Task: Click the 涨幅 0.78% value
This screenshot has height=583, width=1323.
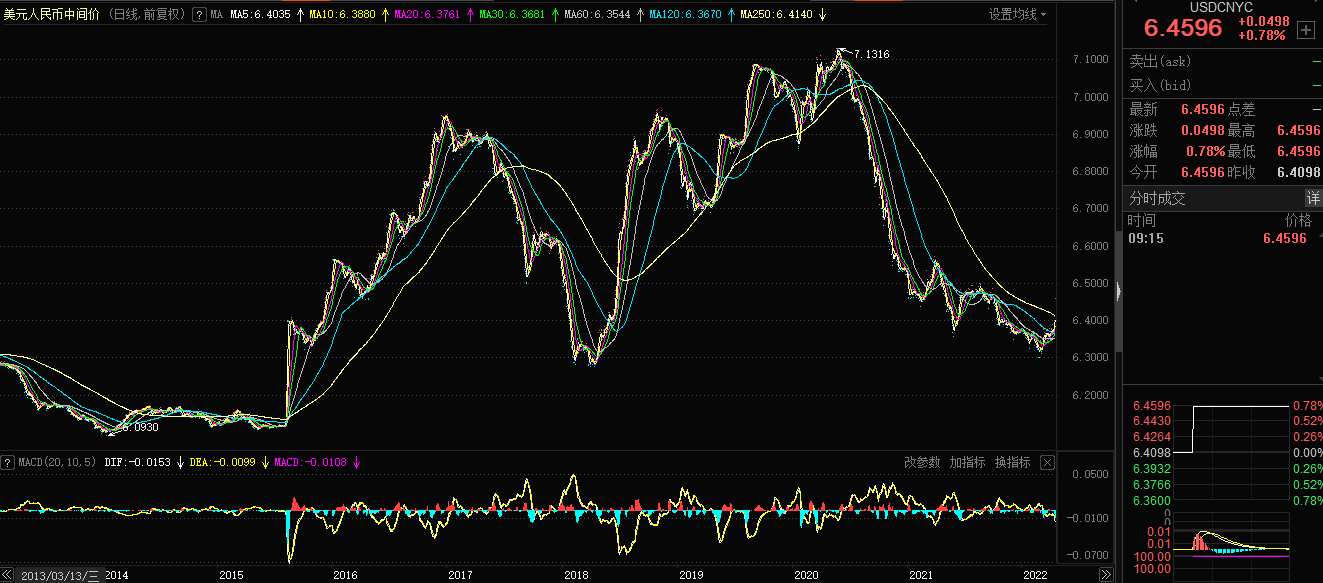Action: (x=1205, y=151)
